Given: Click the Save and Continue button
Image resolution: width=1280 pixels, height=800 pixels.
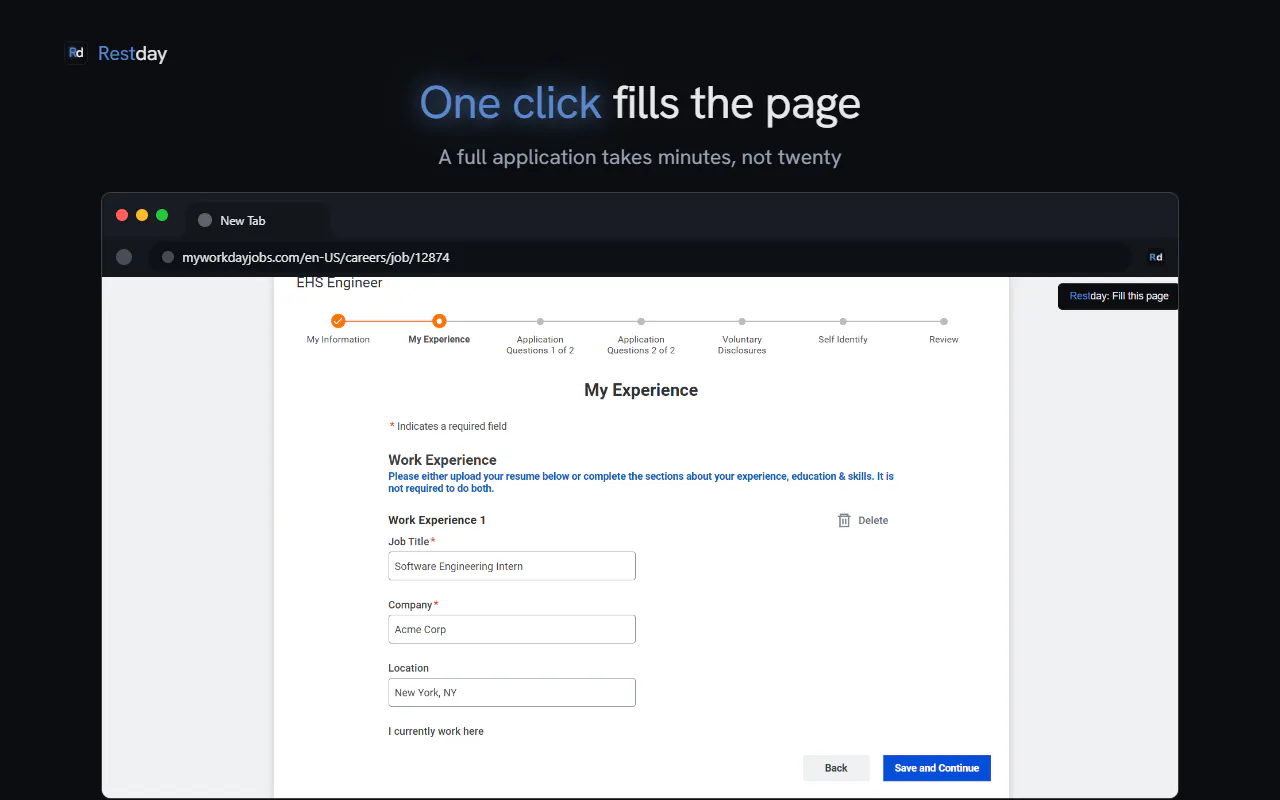Looking at the screenshot, I should pos(937,768).
